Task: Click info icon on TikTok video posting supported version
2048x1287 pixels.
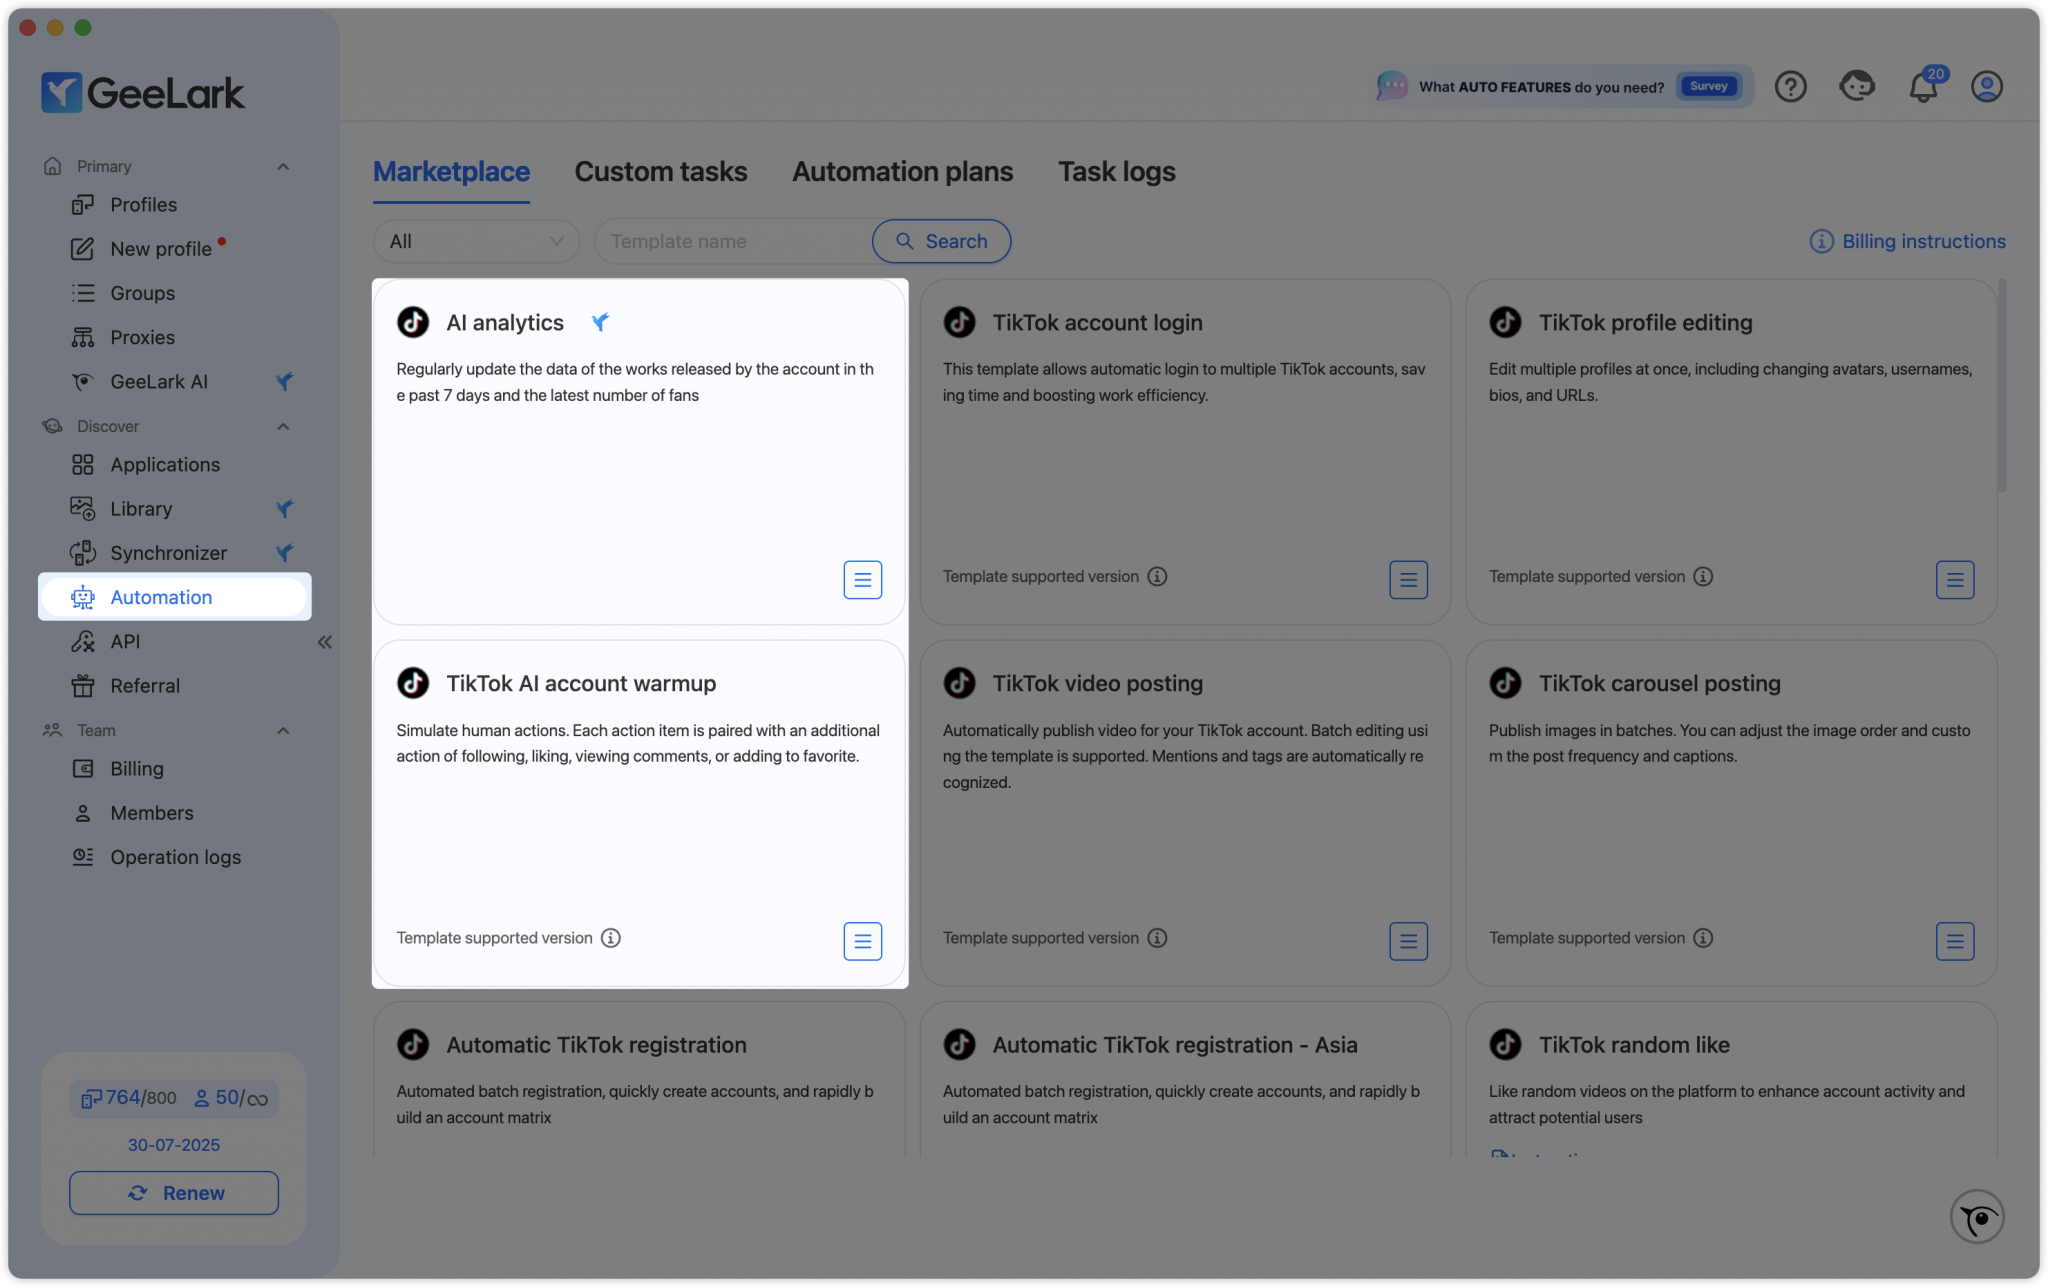Action: pos(1157,938)
